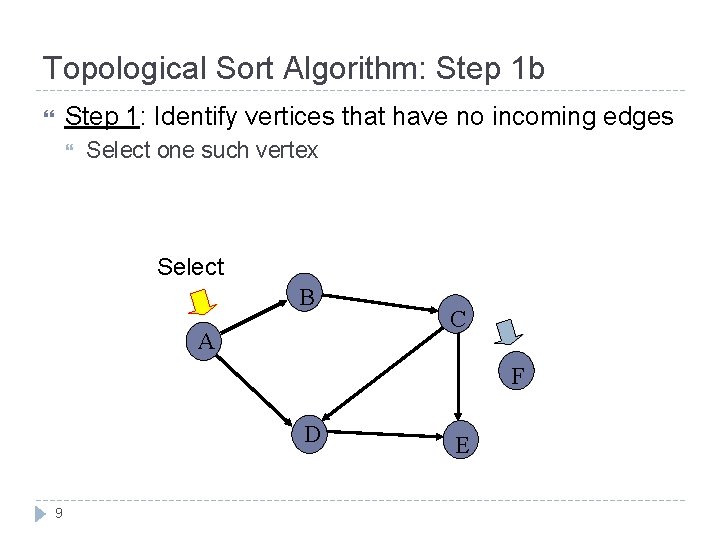Click the "Select one such vertex" sub-bullet text
720x540 pixels.
tap(202, 151)
